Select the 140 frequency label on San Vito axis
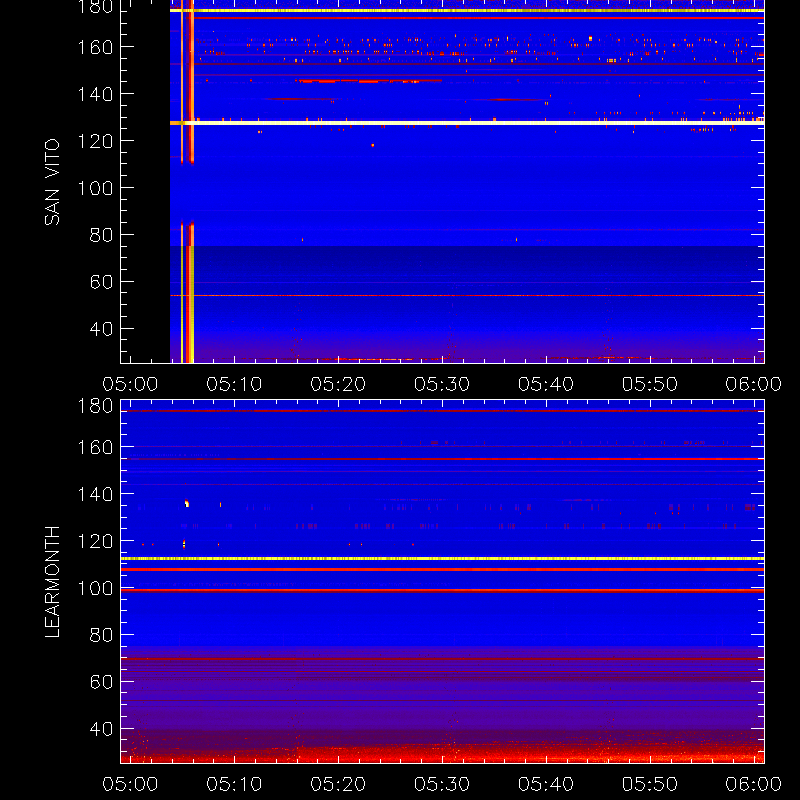The width and height of the screenshot is (800, 800). click(95, 94)
